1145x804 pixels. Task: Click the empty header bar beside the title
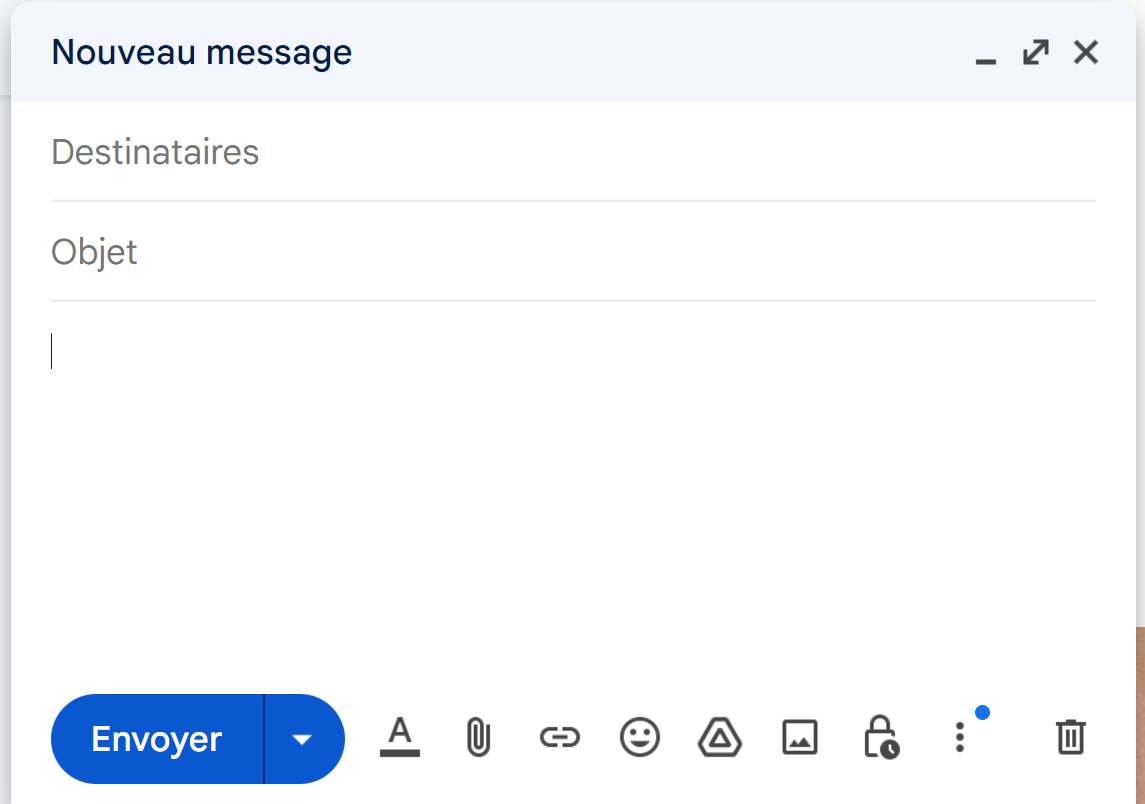(x=660, y=52)
